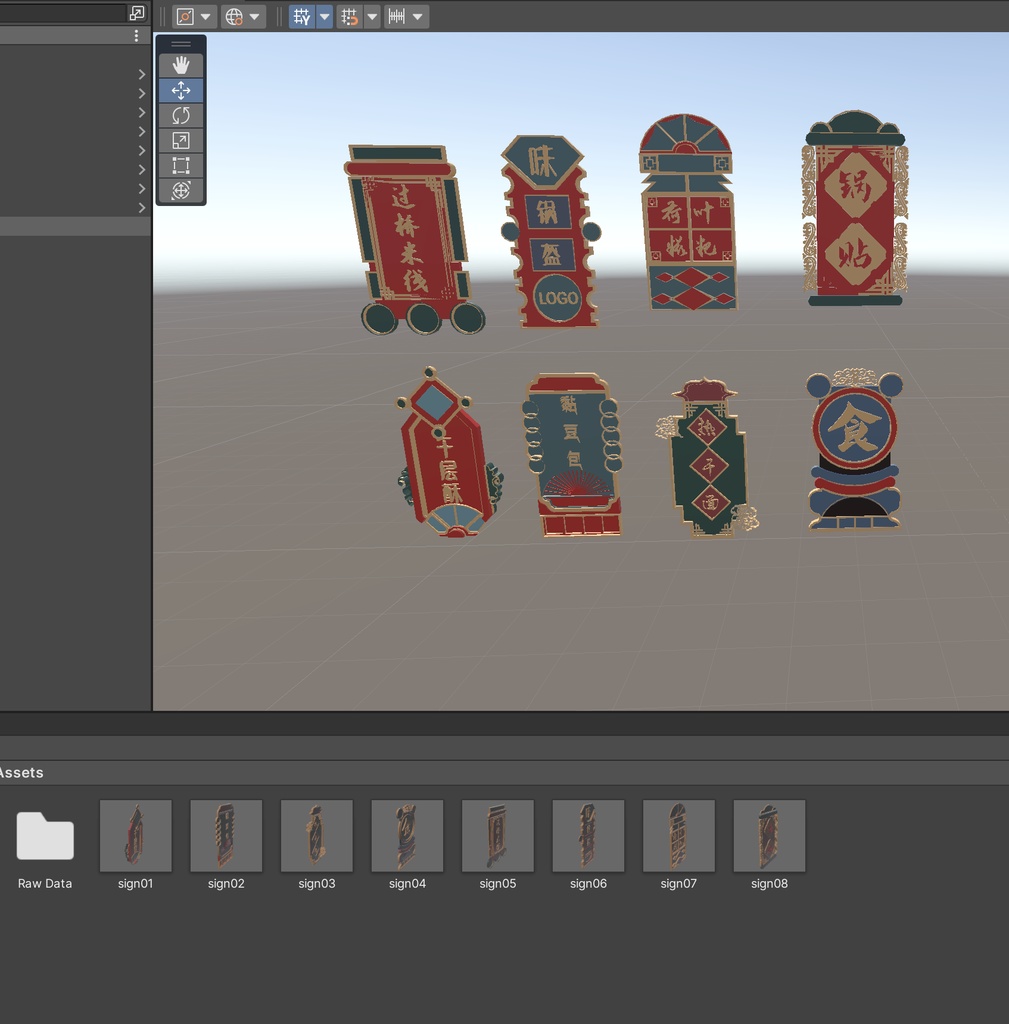
Task: Choose the Scale tool
Action: [x=181, y=140]
